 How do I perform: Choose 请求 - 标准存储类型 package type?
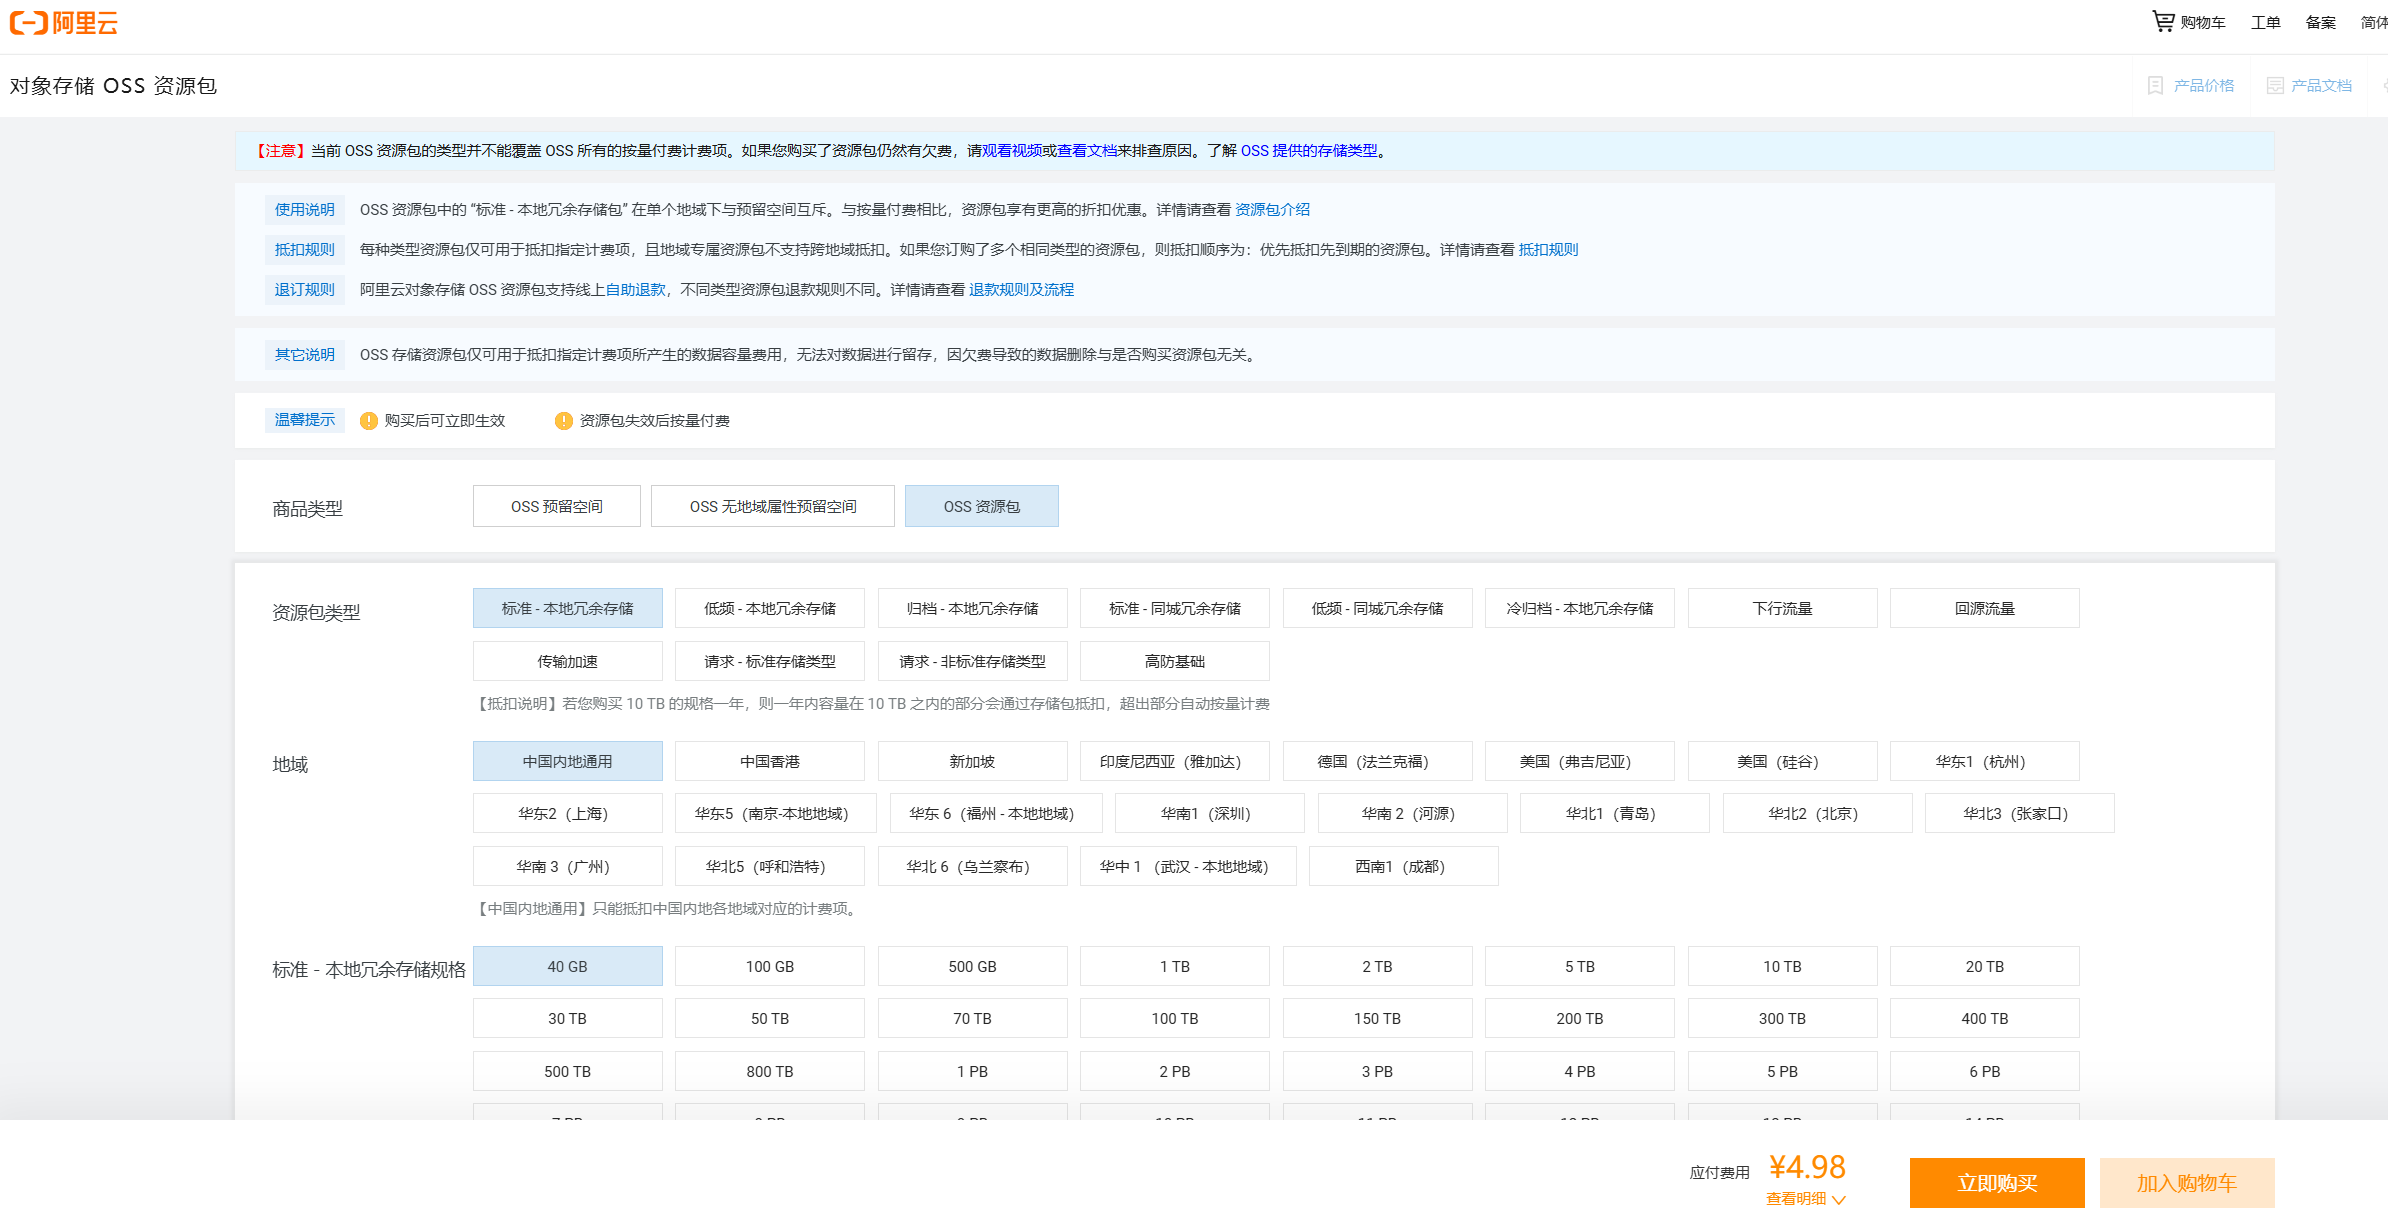770,662
